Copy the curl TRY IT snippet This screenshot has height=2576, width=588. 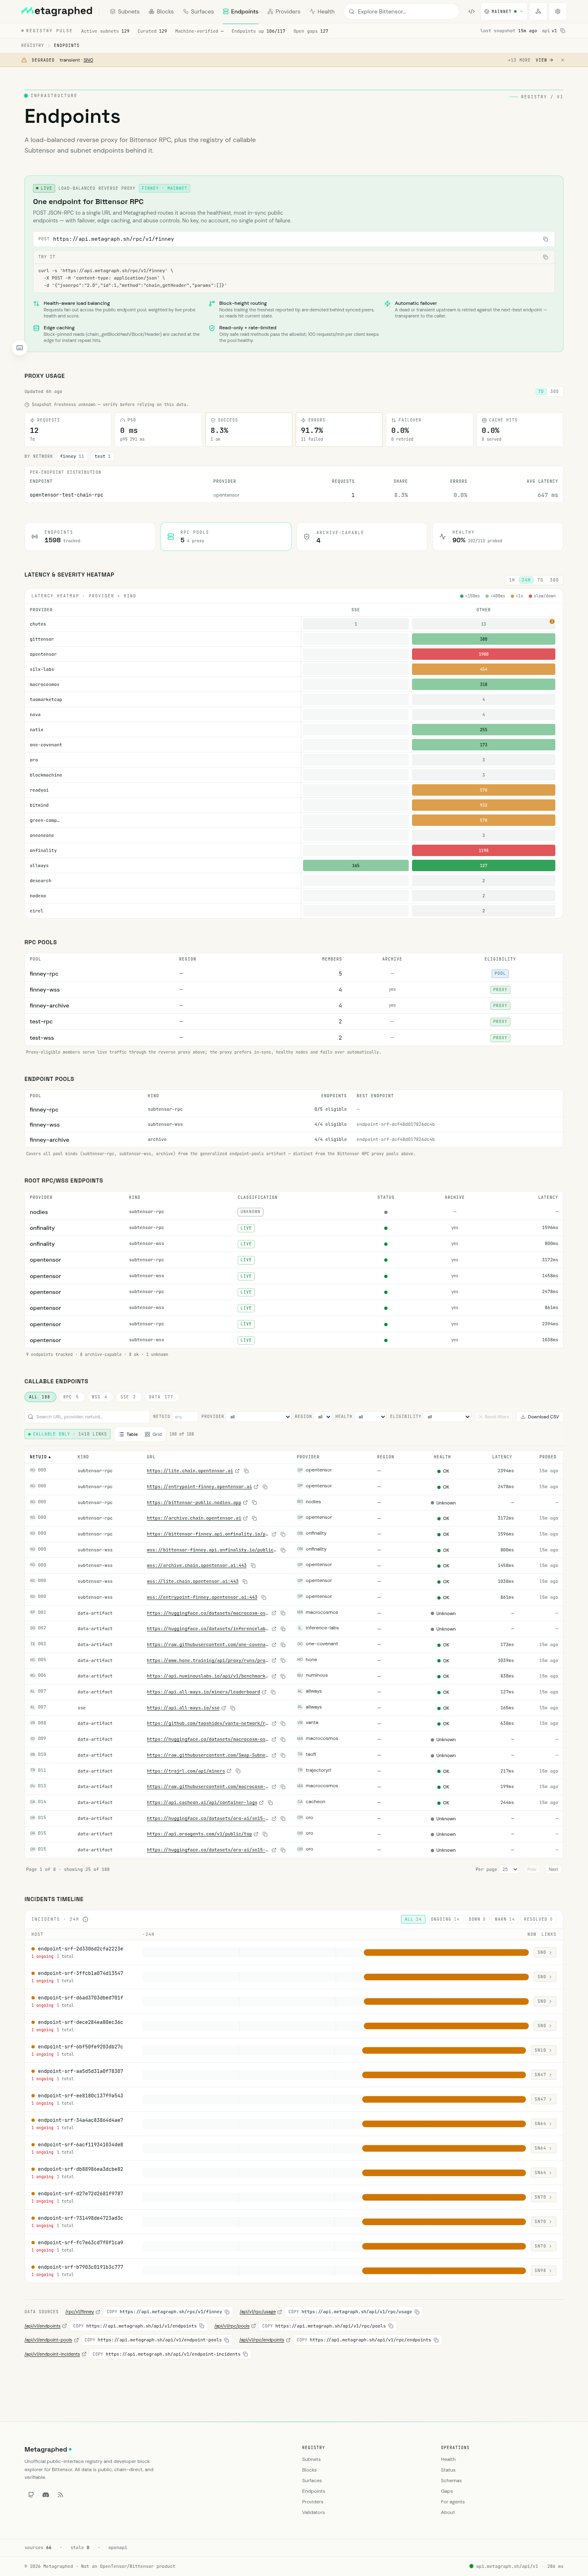pyautogui.click(x=545, y=257)
